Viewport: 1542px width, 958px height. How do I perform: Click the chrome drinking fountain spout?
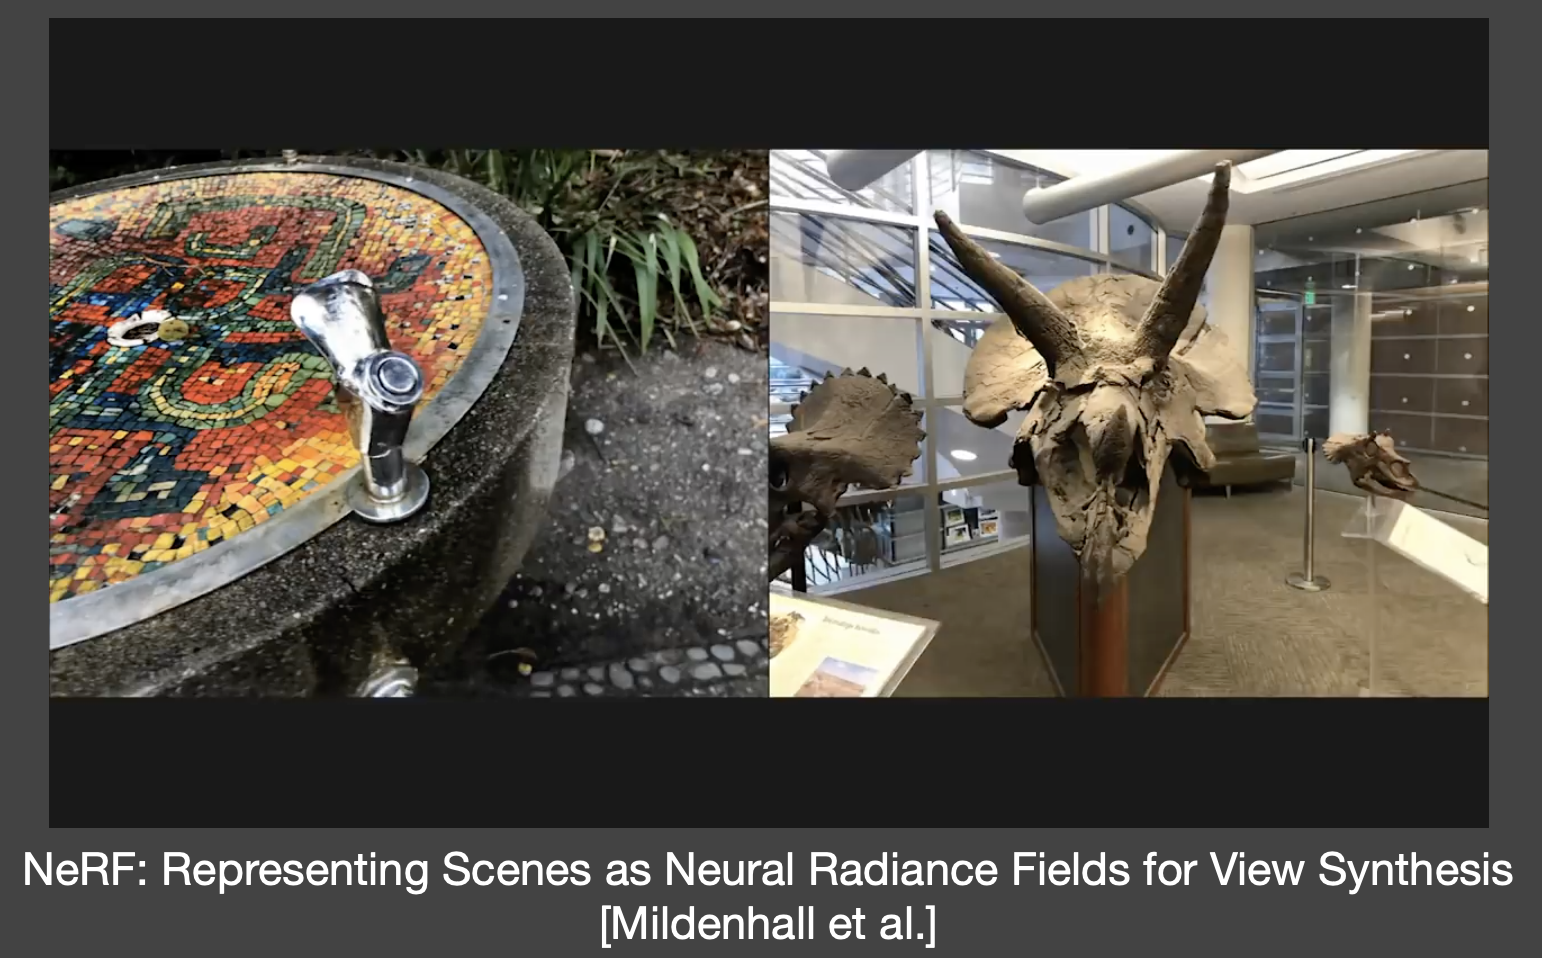tap(364, 392)
